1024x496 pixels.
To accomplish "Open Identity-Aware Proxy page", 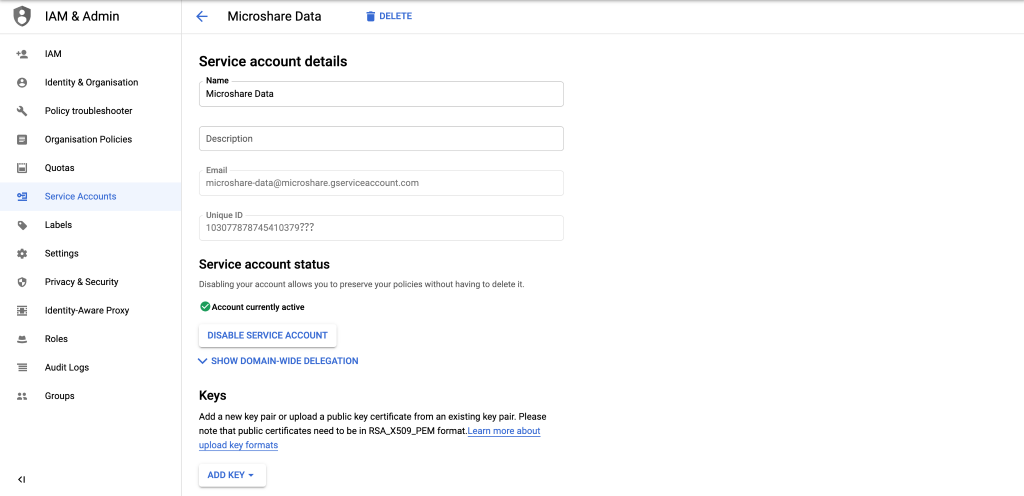I will 87,311.
